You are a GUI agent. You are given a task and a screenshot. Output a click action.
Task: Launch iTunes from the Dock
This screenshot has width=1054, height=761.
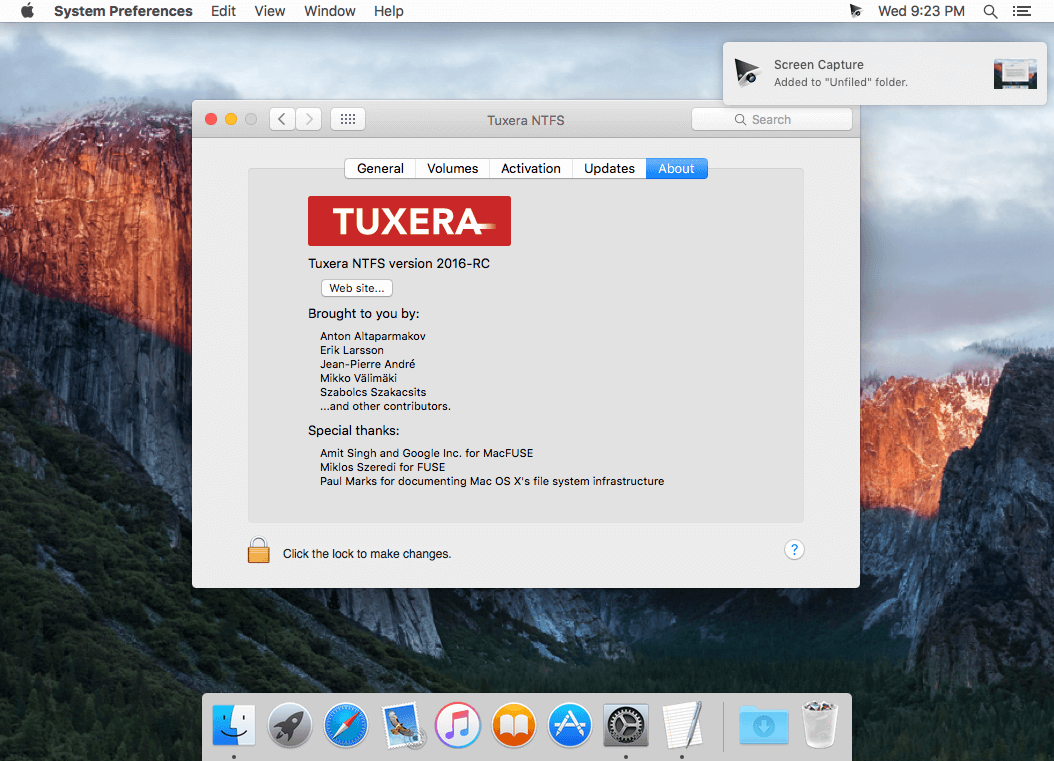point(458,725)
